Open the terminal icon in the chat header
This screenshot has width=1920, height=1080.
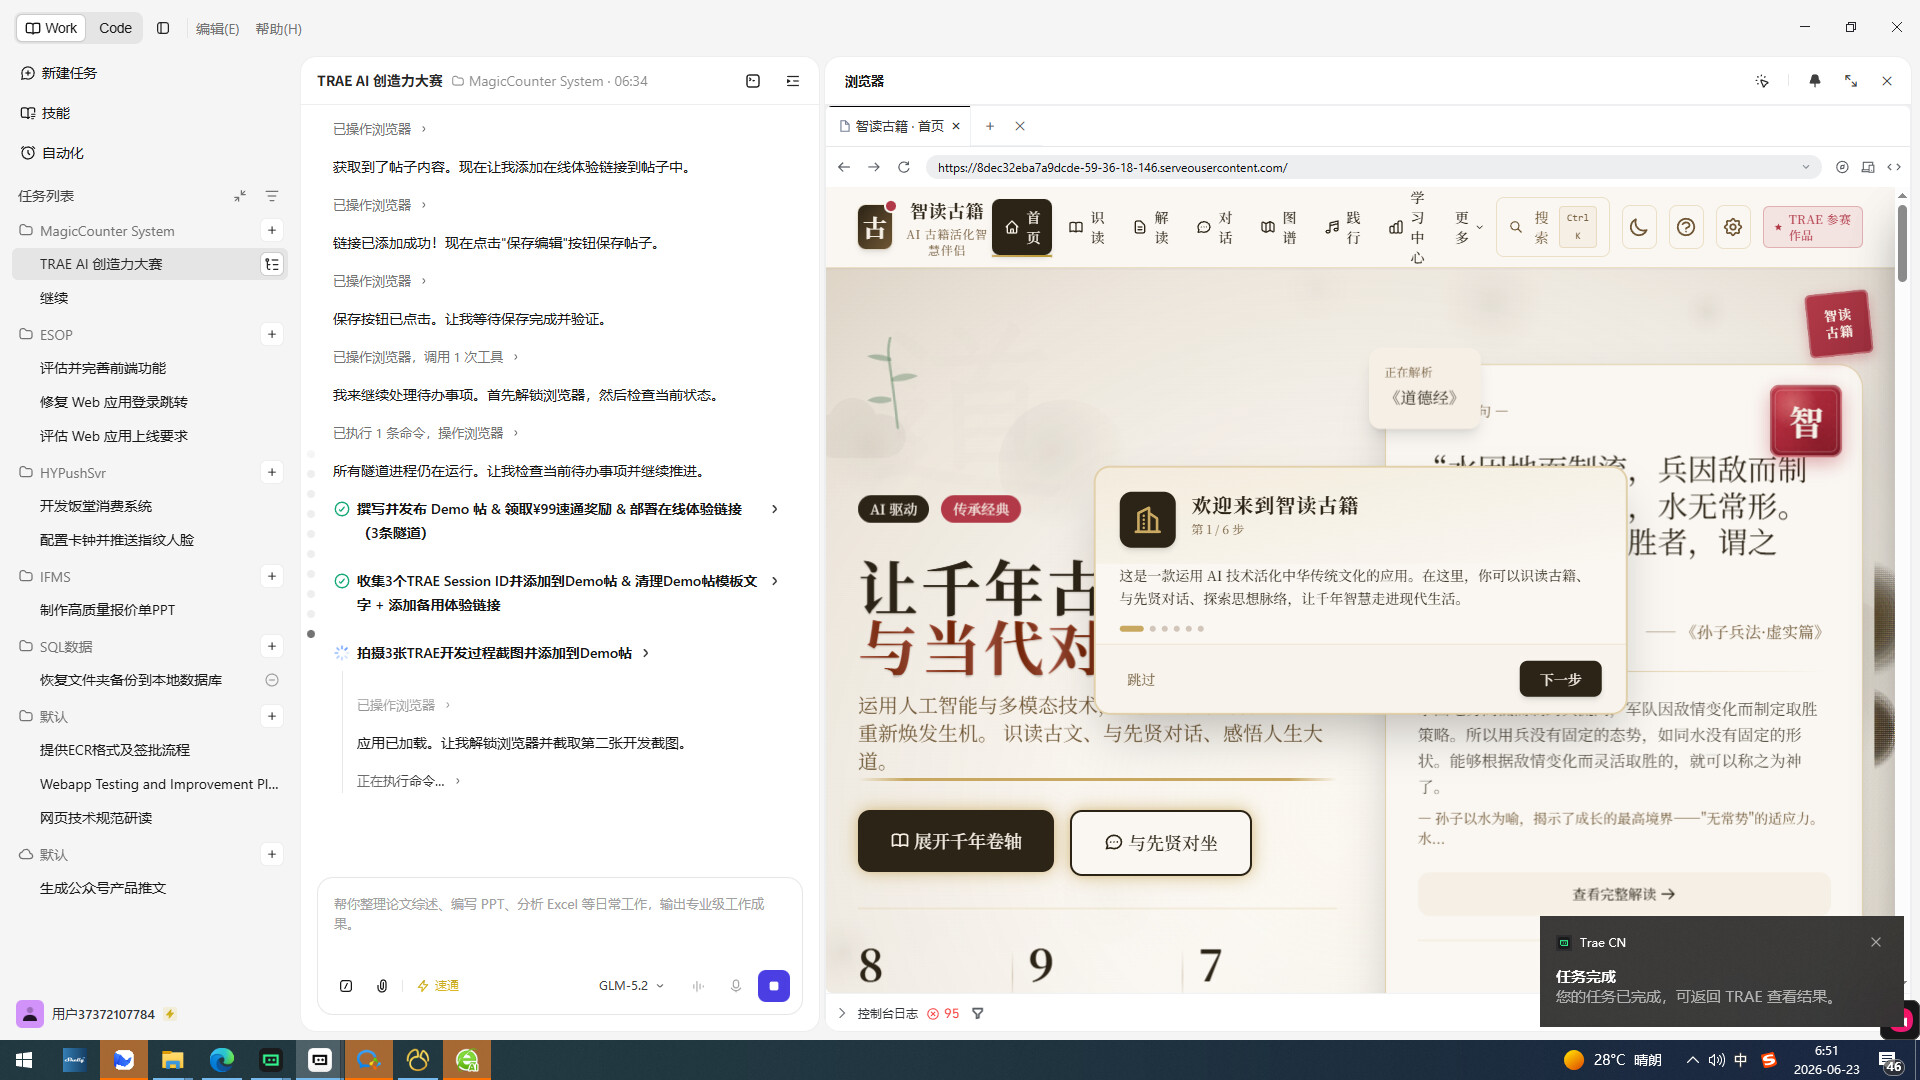pos(753,81)
